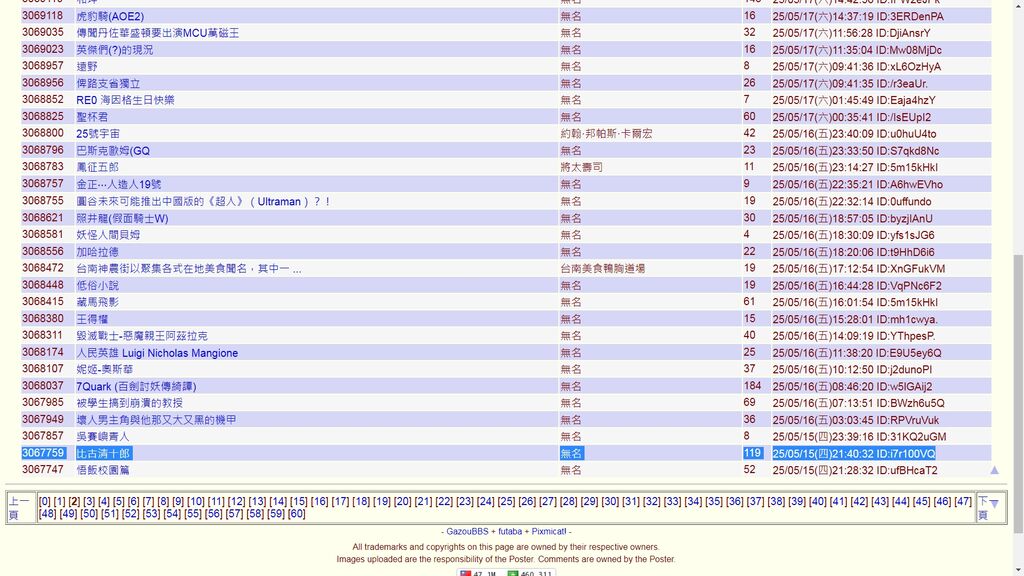Click highlighted timestamp with ID:i7r100VQ
The image size is (1024, 576).
coord(854,454)
